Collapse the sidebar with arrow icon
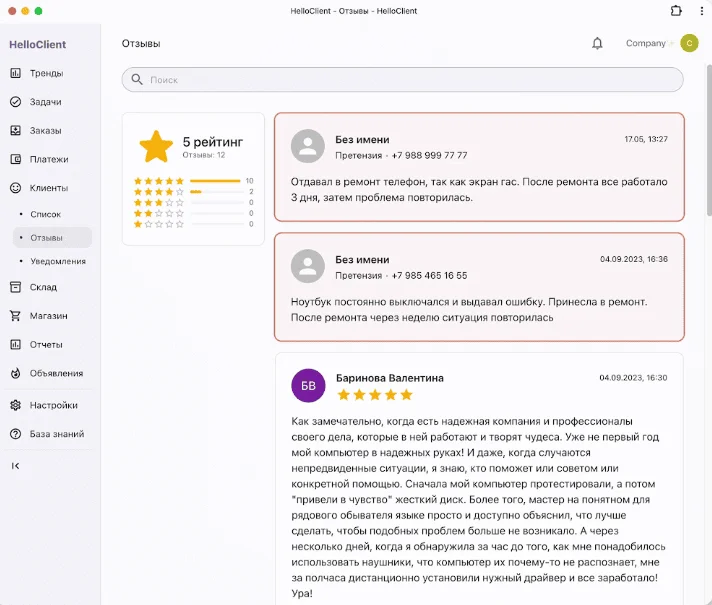 [15, 466]
